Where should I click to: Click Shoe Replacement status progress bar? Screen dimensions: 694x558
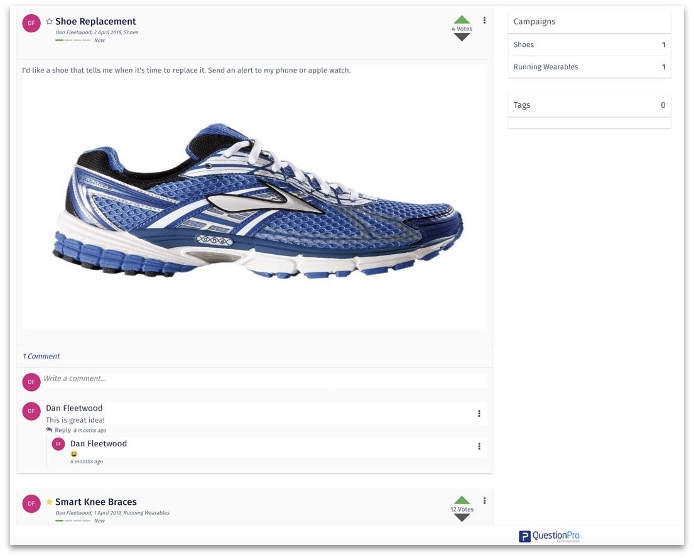[x=73, y=40]
